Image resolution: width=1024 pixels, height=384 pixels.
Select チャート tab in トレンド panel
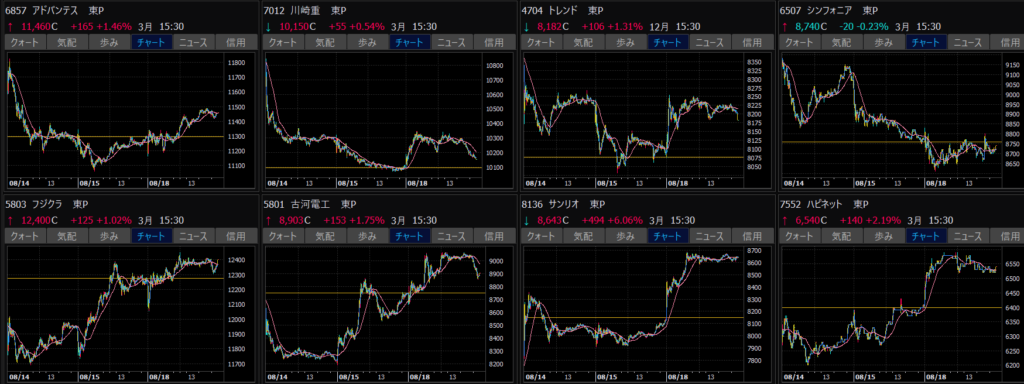[667, 42]
